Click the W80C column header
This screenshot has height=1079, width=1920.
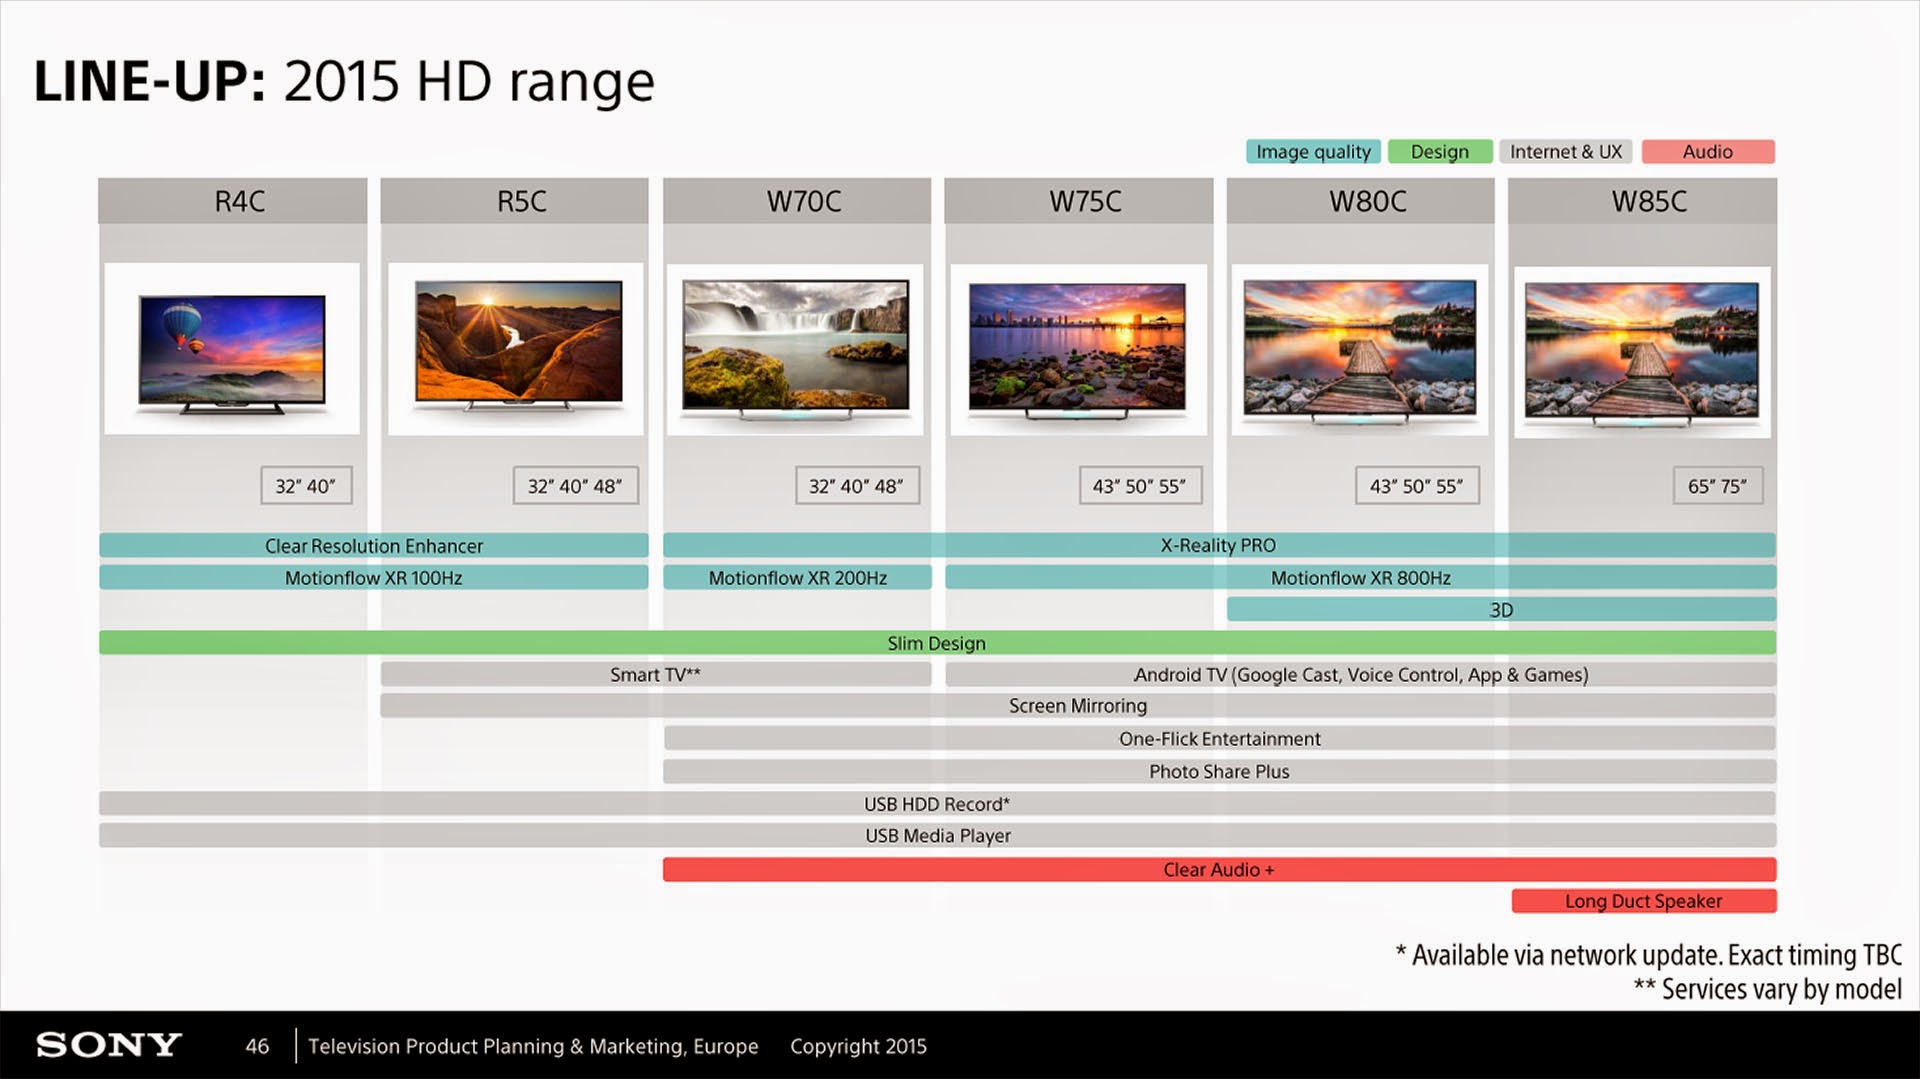point(1367,201)
